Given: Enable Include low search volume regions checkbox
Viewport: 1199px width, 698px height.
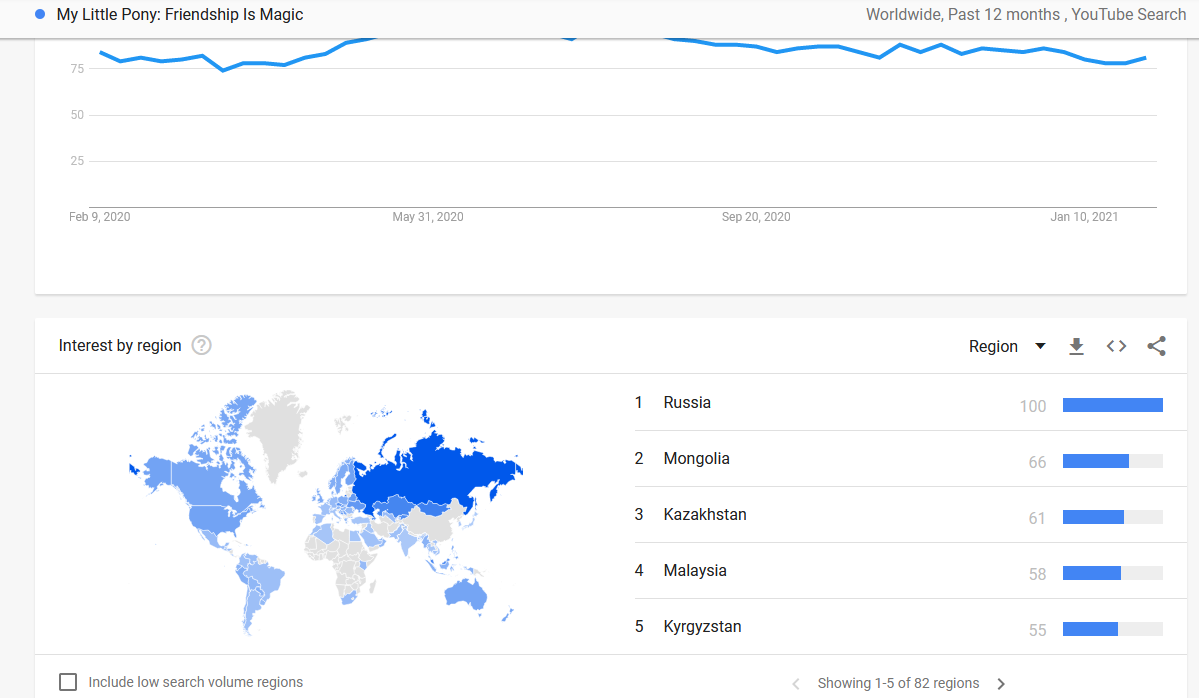Looking at the screenshot, I should pyautogui.click(x=68, y=682).
